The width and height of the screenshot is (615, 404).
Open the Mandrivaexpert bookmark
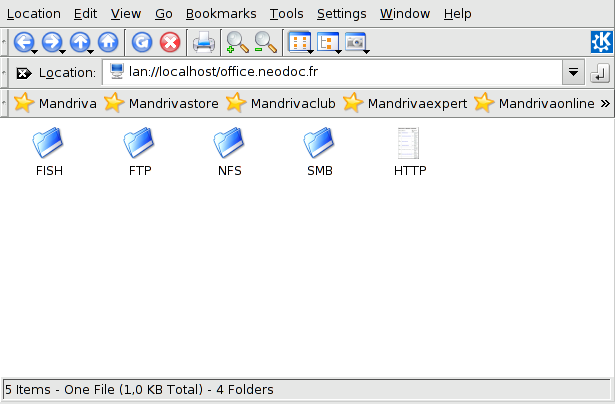[x=405, y=103]
